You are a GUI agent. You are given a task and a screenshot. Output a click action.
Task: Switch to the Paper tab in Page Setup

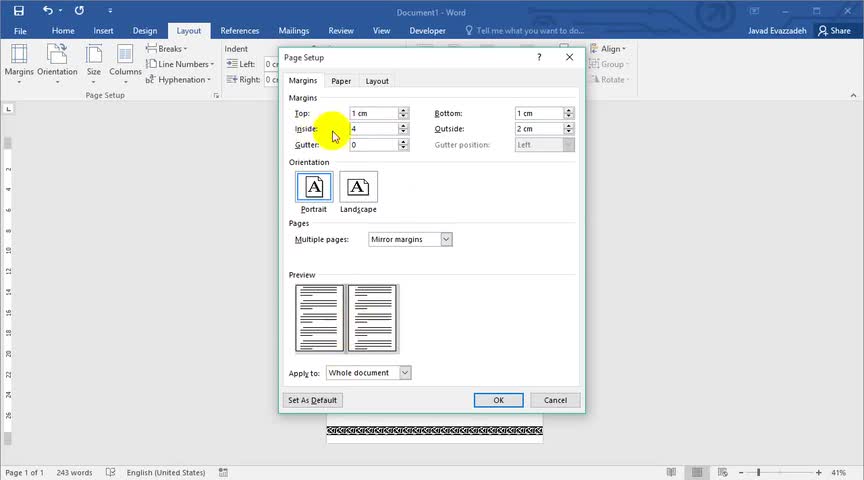click(341, 81)
